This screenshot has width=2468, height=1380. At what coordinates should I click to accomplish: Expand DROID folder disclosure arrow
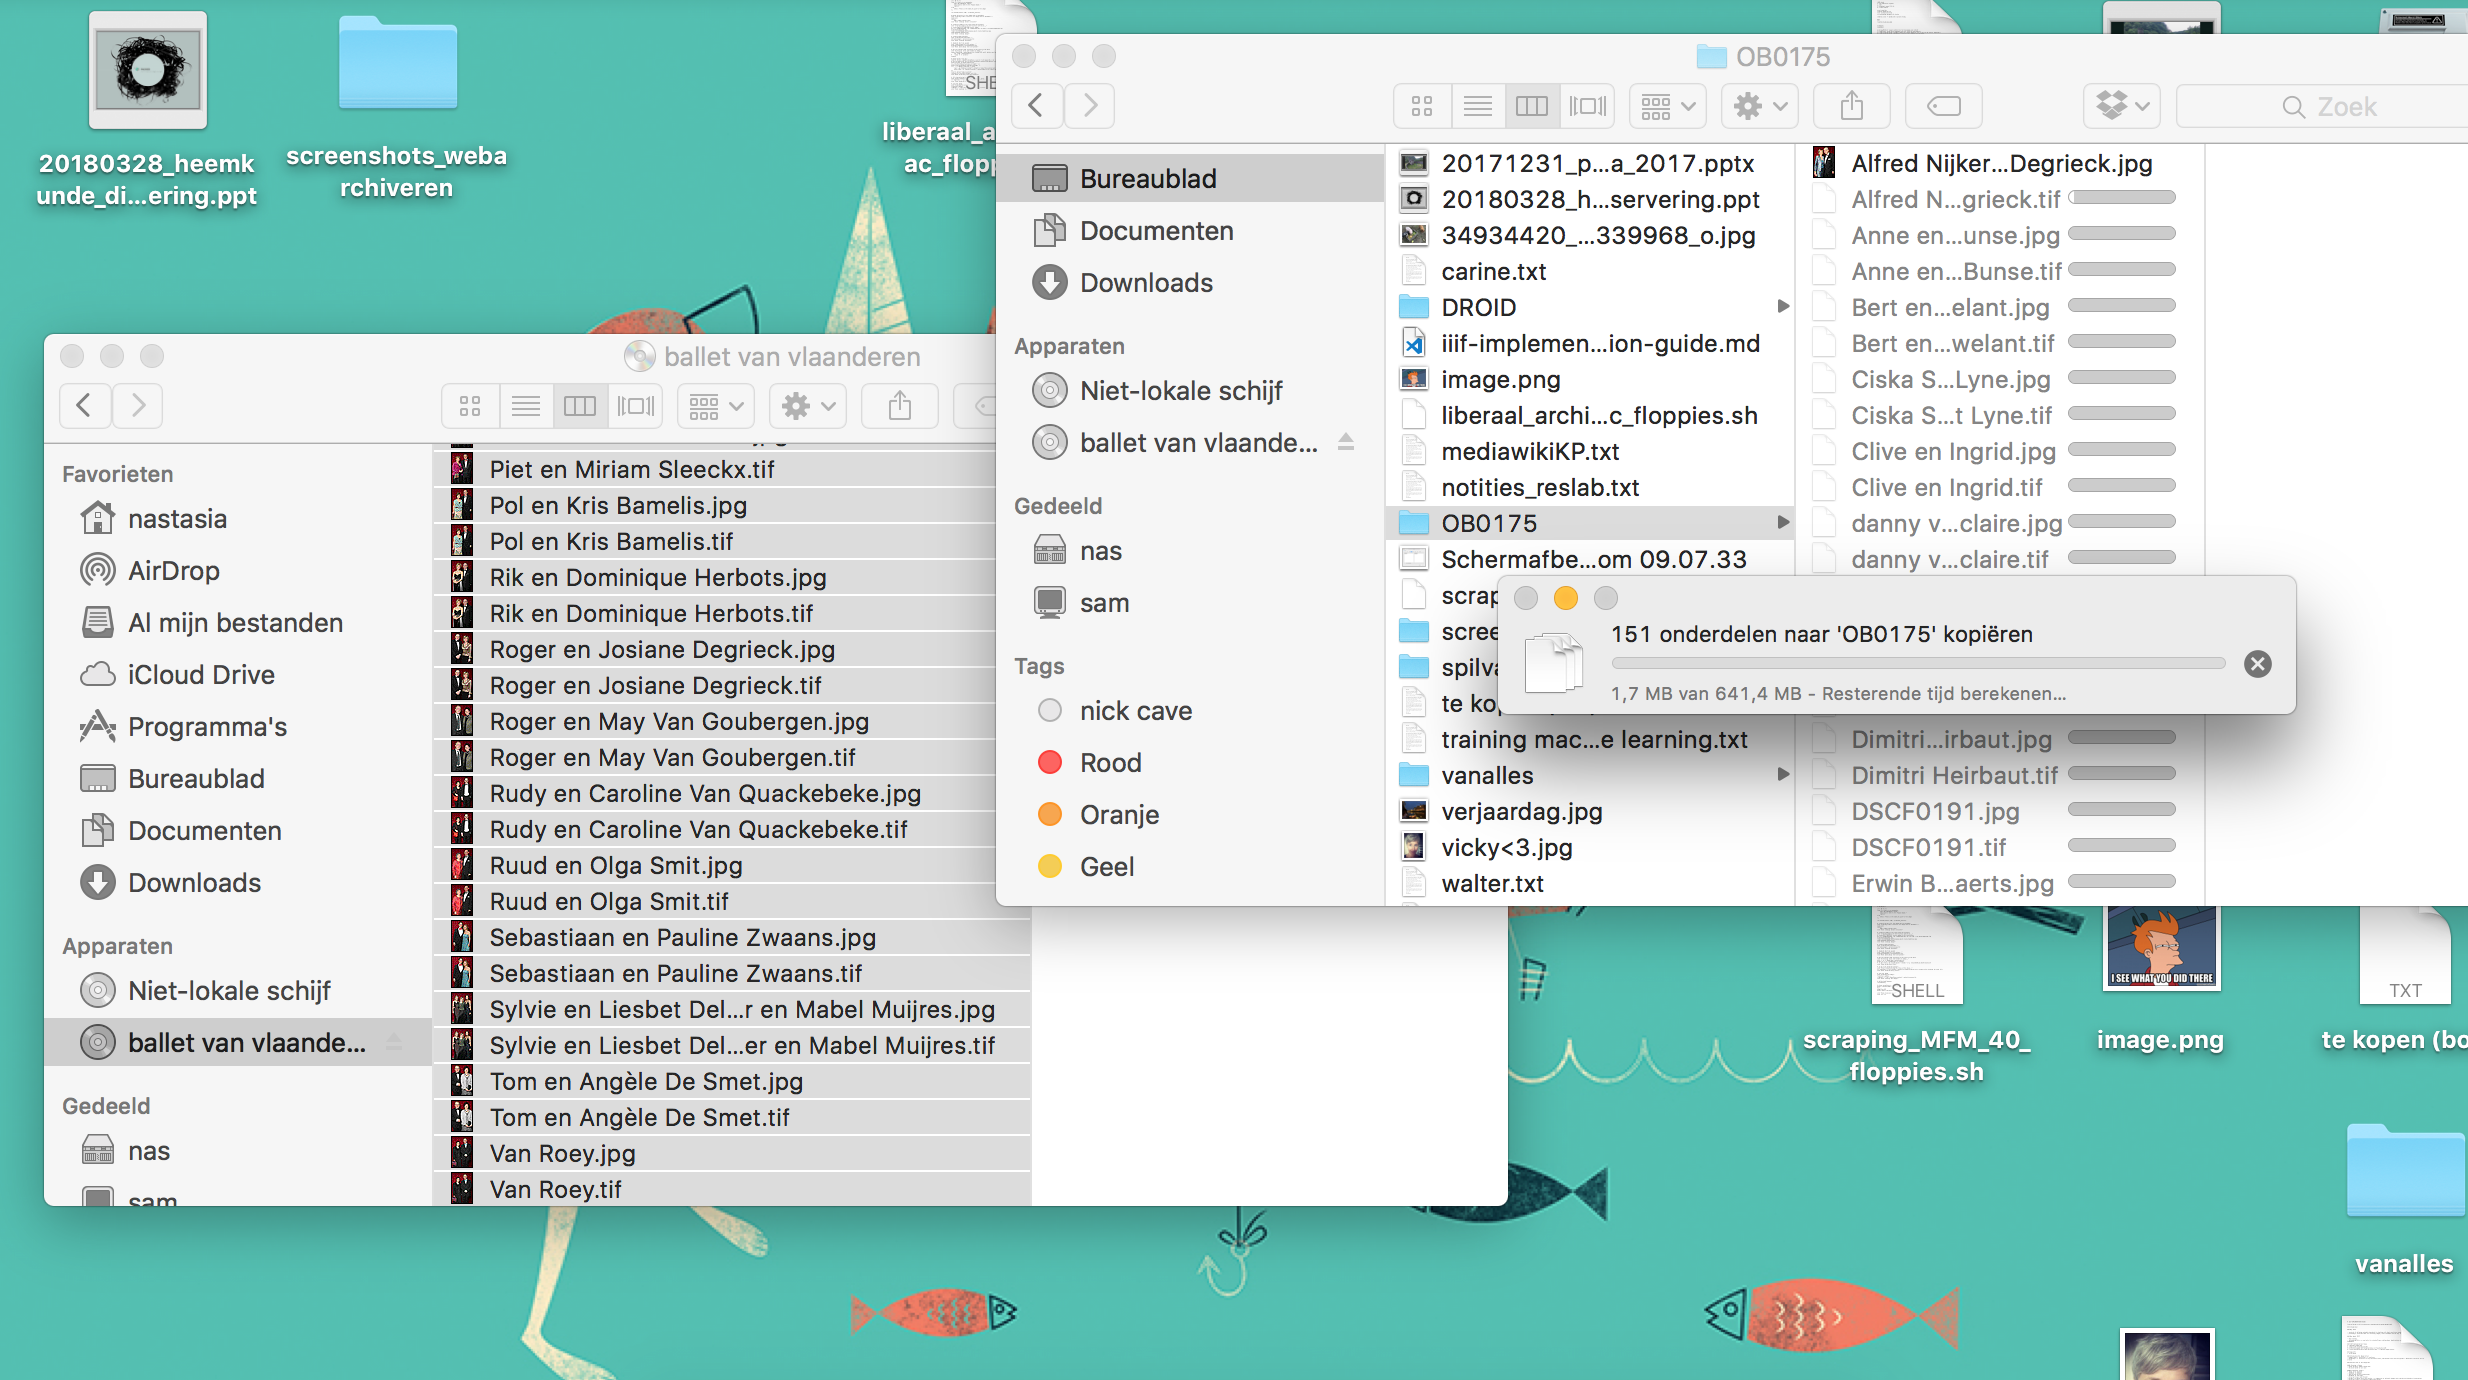pyautogui.click(x=1782, y=307)
